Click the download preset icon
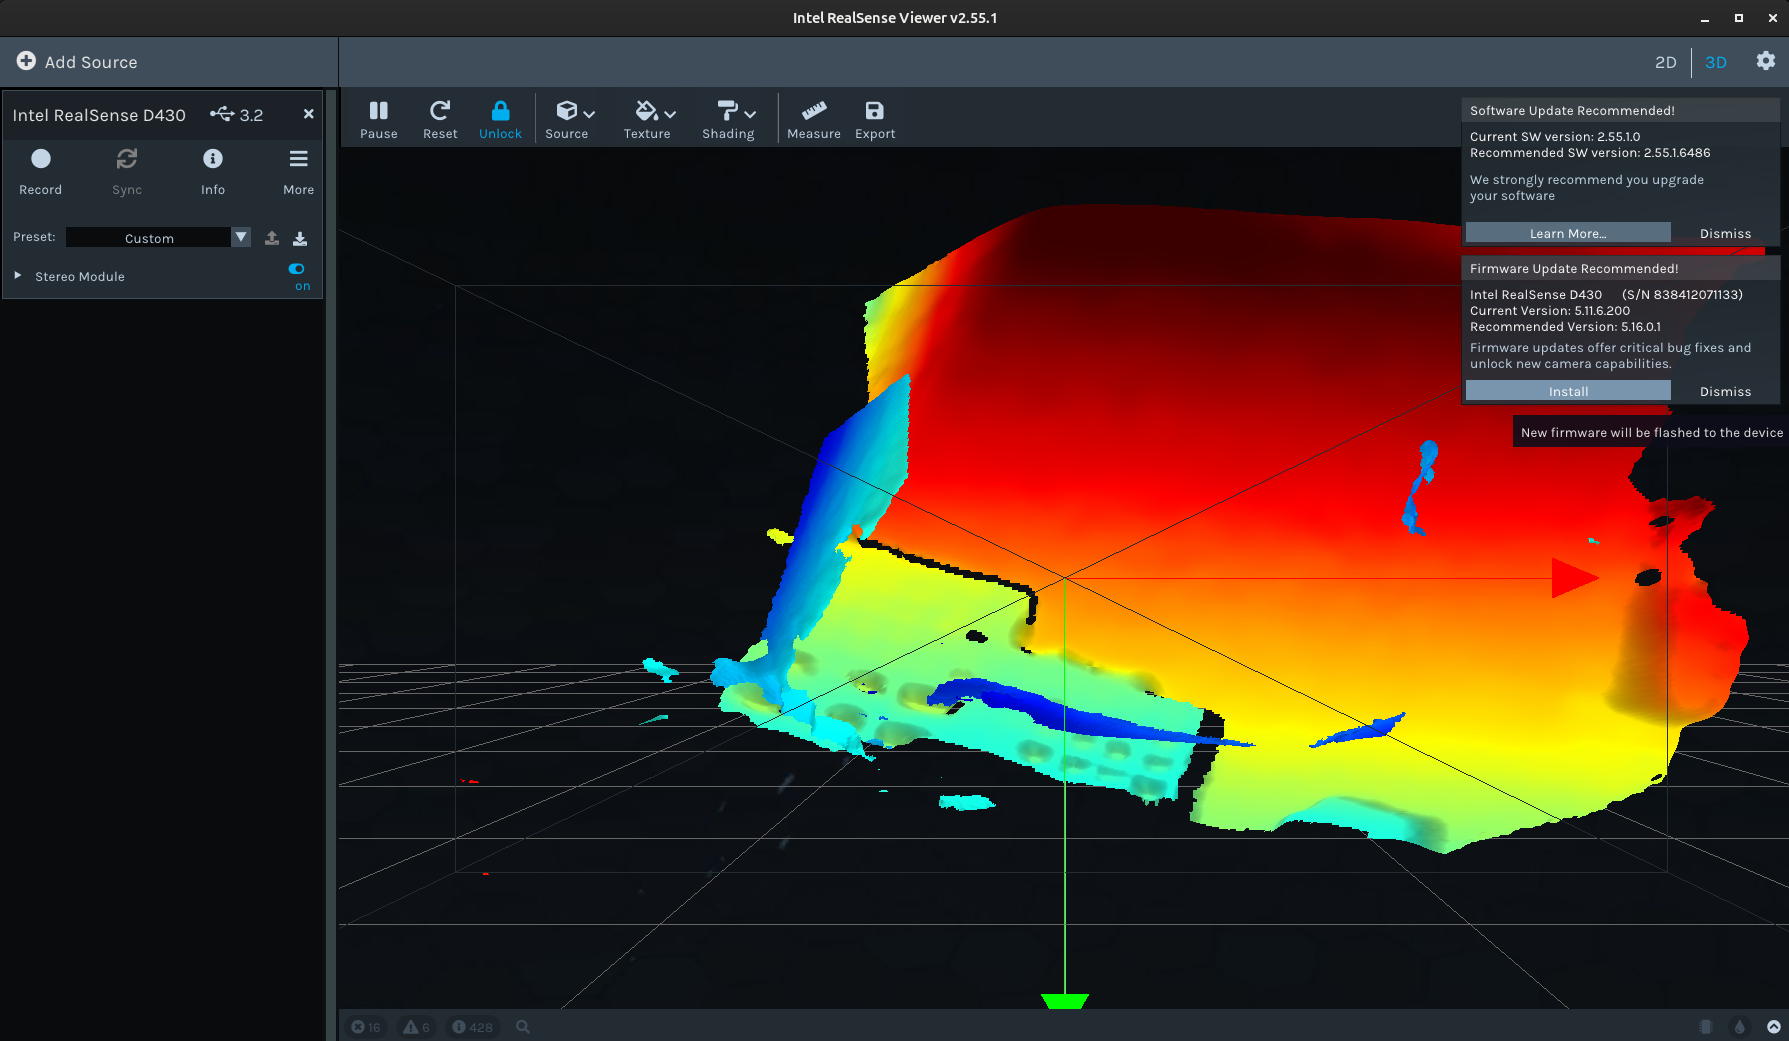 coord(299,238)
